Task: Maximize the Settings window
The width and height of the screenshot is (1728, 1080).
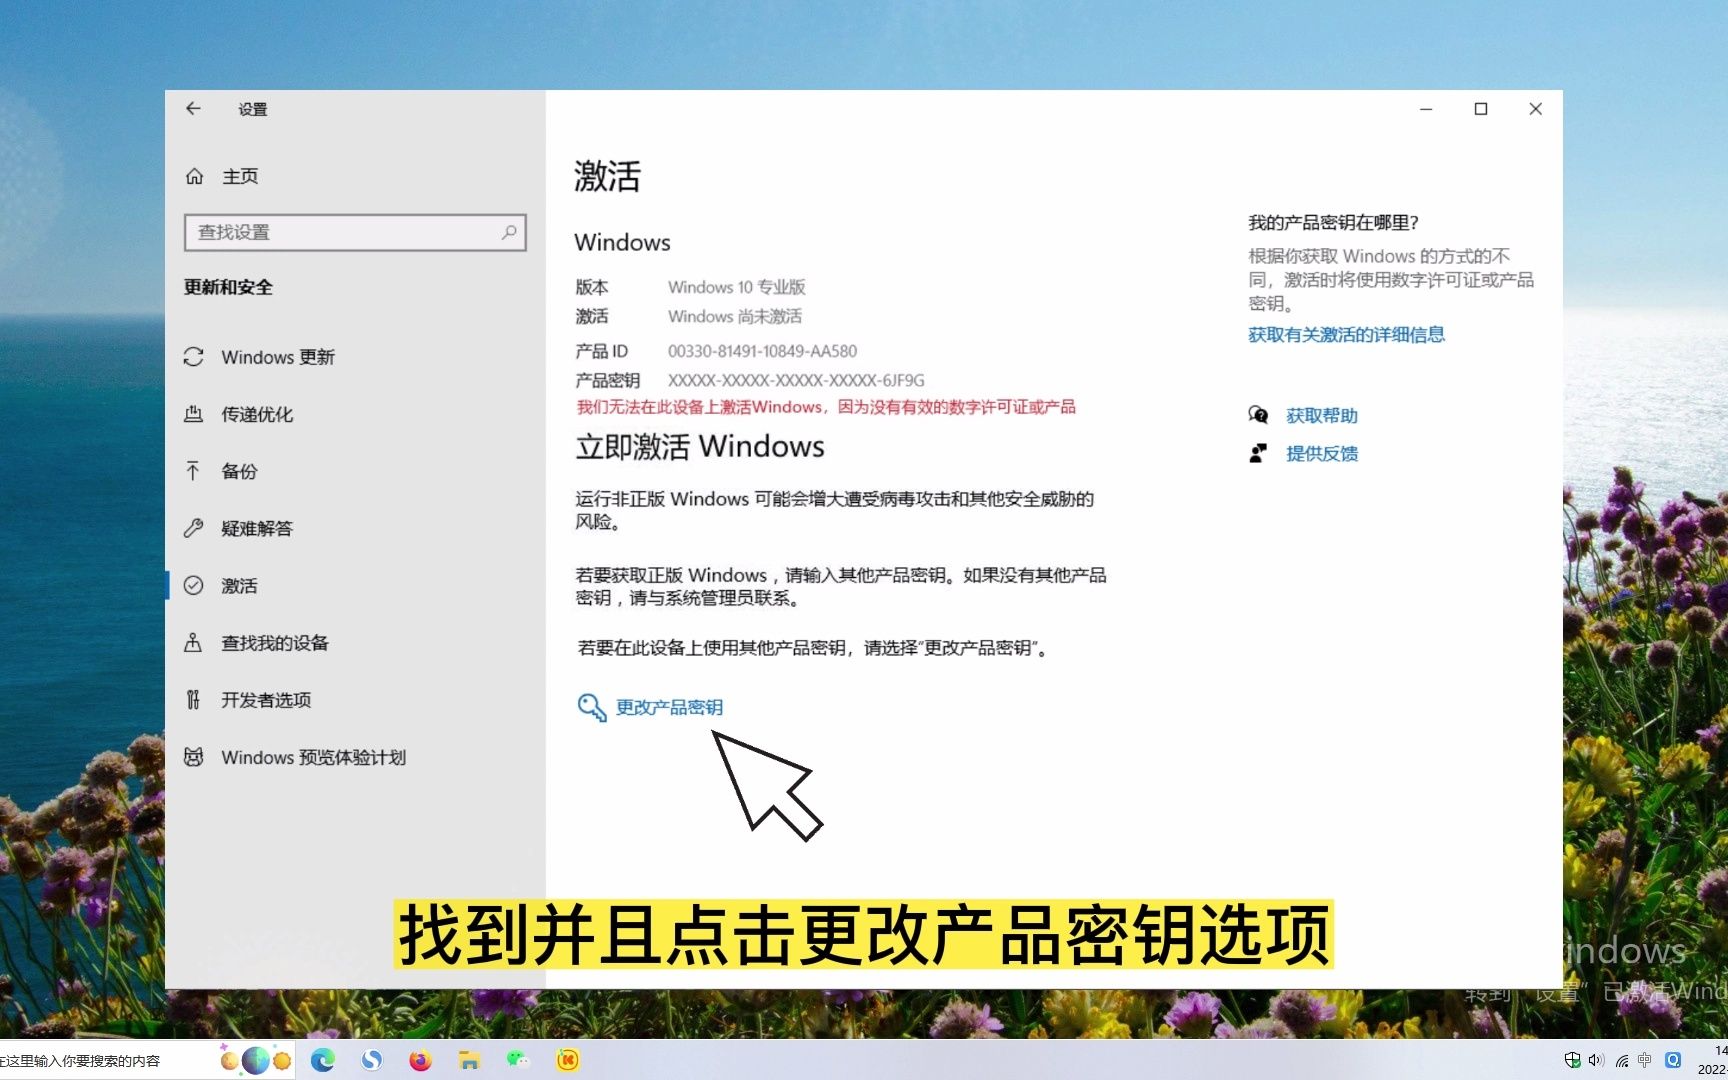Action: [x=1481, y=109]
